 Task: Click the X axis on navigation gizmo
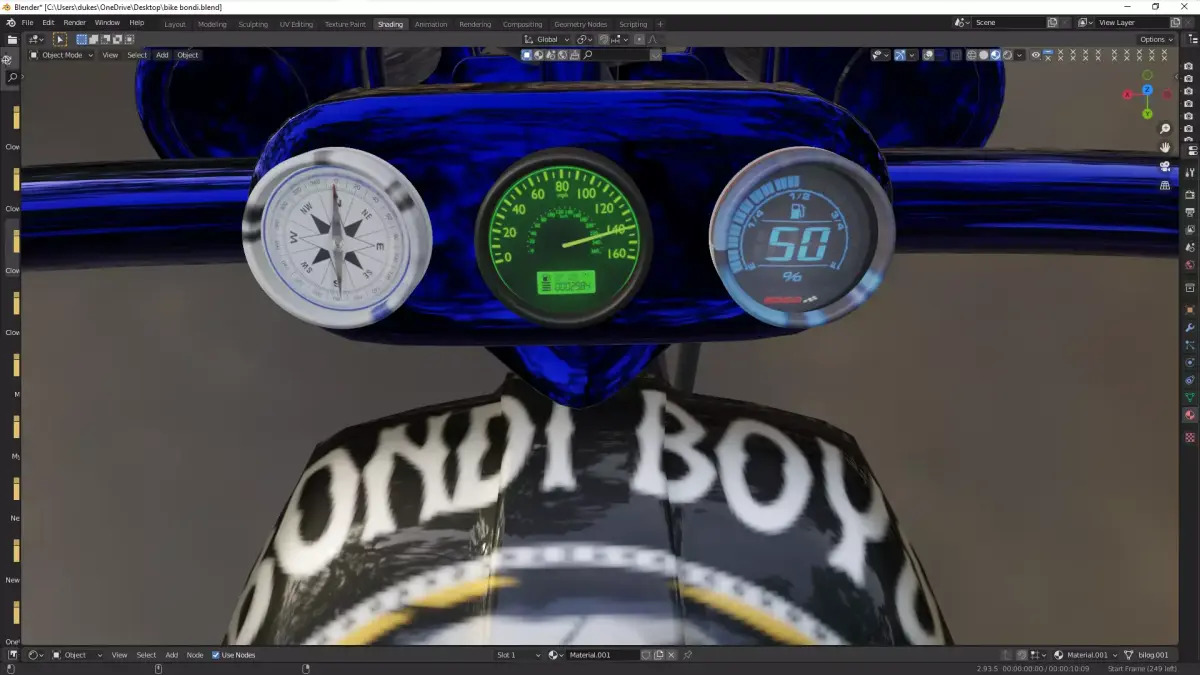click(x=1127, y=95)
